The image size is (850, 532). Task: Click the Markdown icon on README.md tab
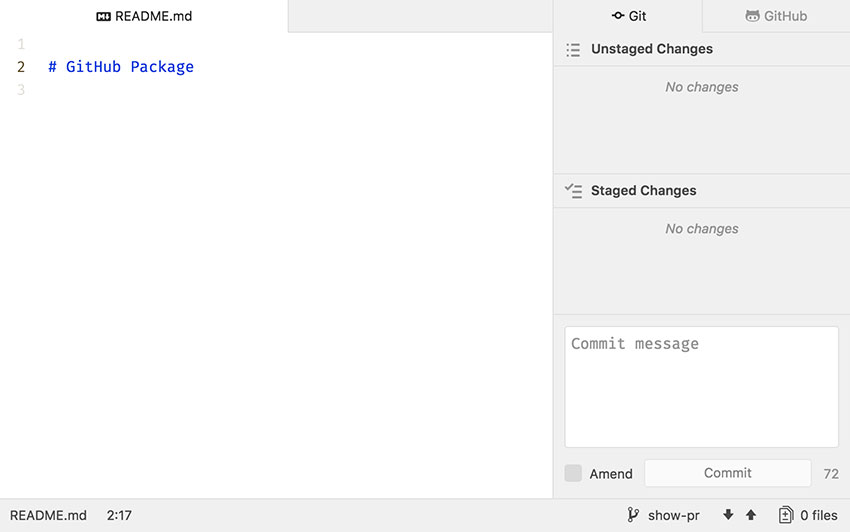(103, 17)
